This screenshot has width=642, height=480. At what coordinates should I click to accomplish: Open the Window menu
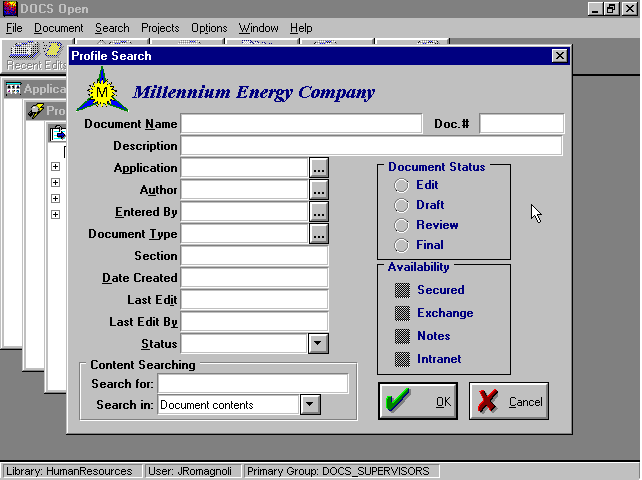pyautogui.click(x=258, y=28)
